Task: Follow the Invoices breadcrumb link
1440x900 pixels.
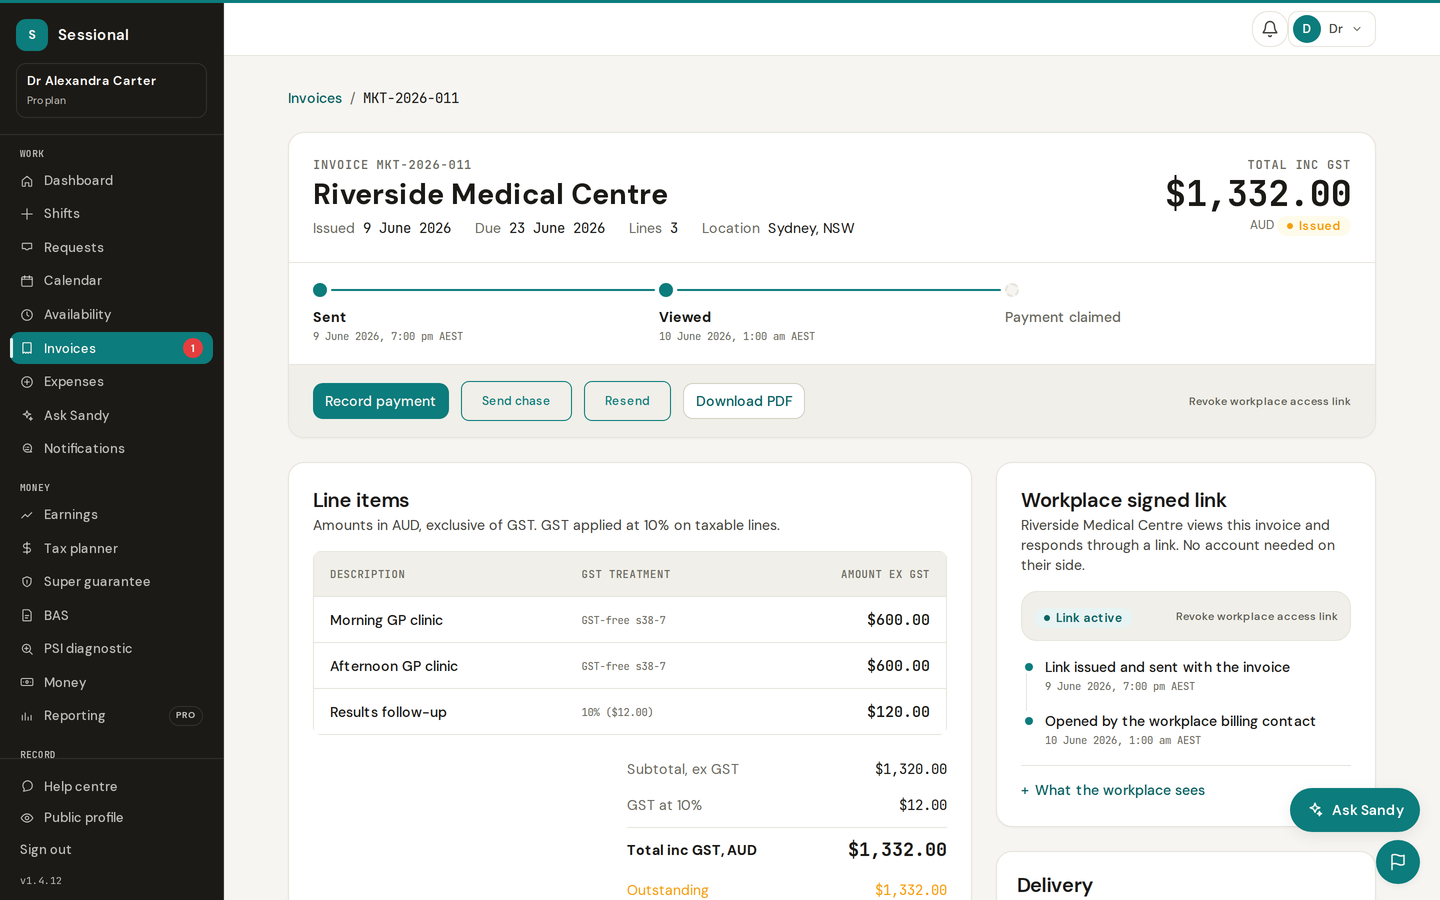Action: (x=315, y=98)
